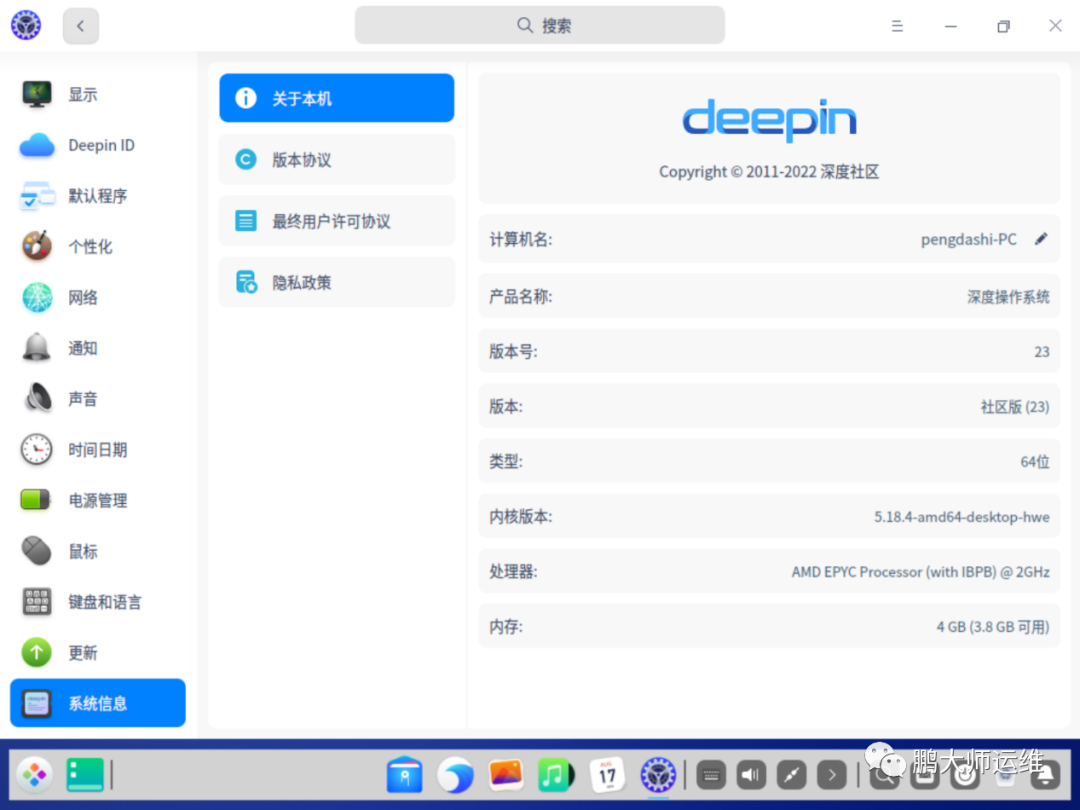Image resolution: width=1080 pixels, height=810 pixels.
Task: Click the kernel version 5.18.4-amd64-desktop-hwe
Action: pyautogui.click(x=962, y=517)
